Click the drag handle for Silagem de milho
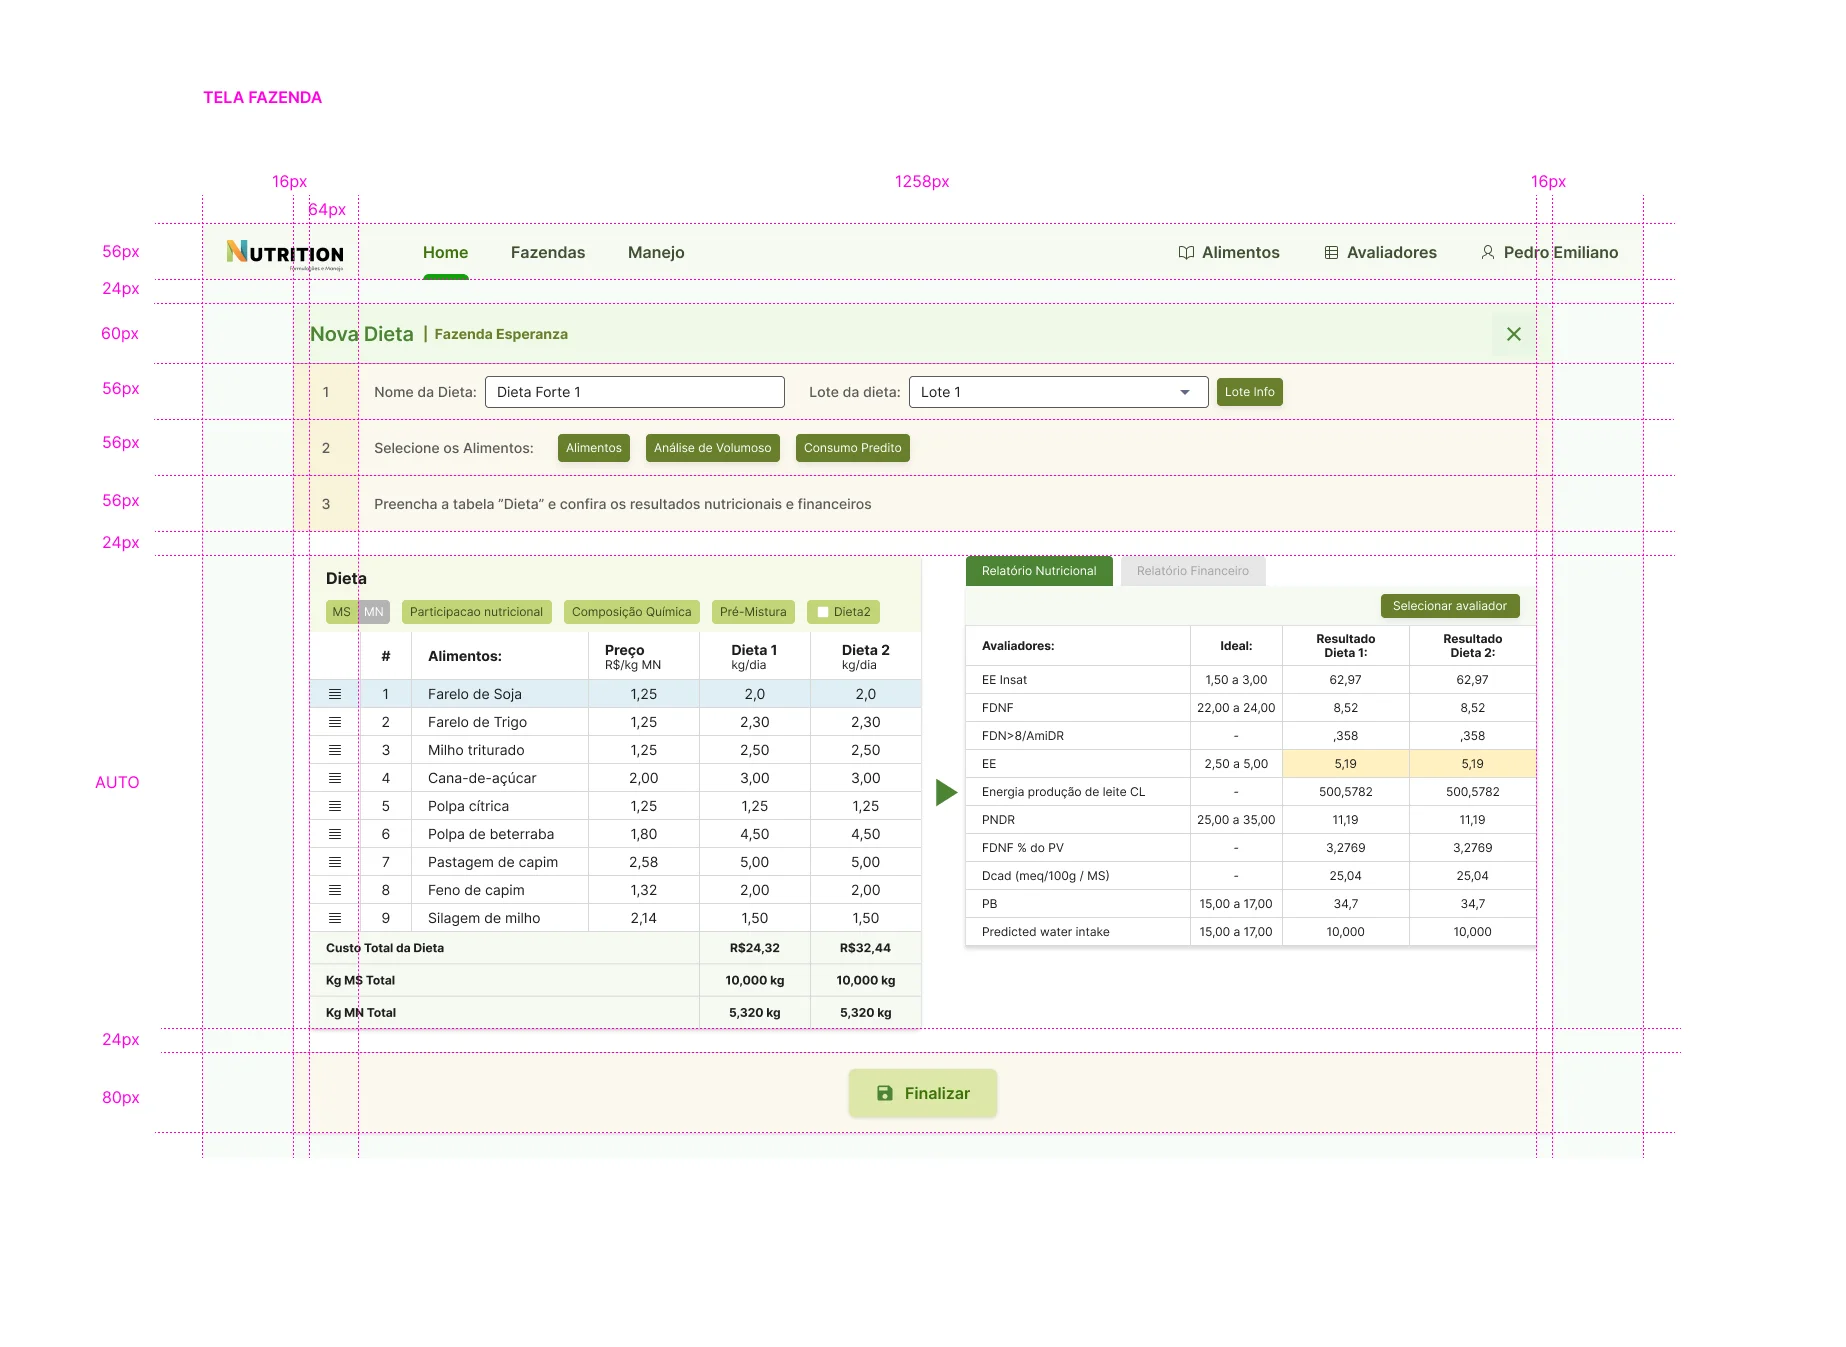Viewport: 1846px width, 1347px height. pos(335,918)
